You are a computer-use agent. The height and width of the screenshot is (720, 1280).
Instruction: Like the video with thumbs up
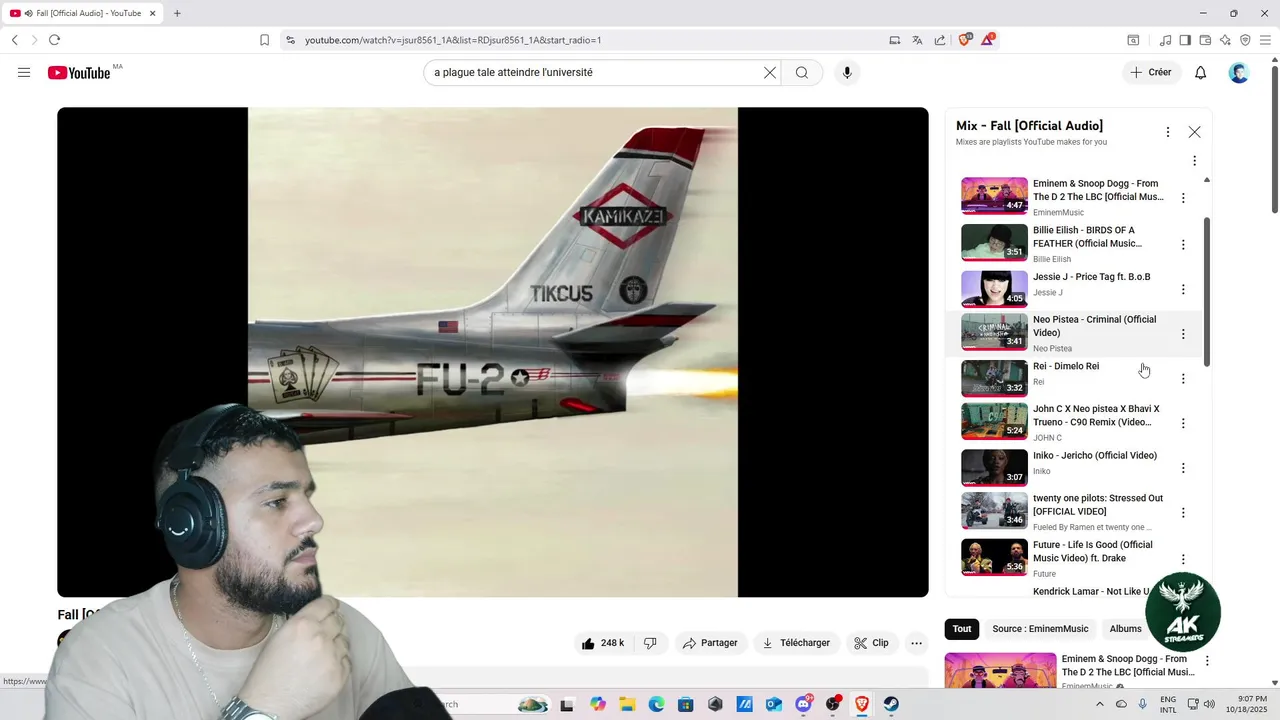click(603, 643)
